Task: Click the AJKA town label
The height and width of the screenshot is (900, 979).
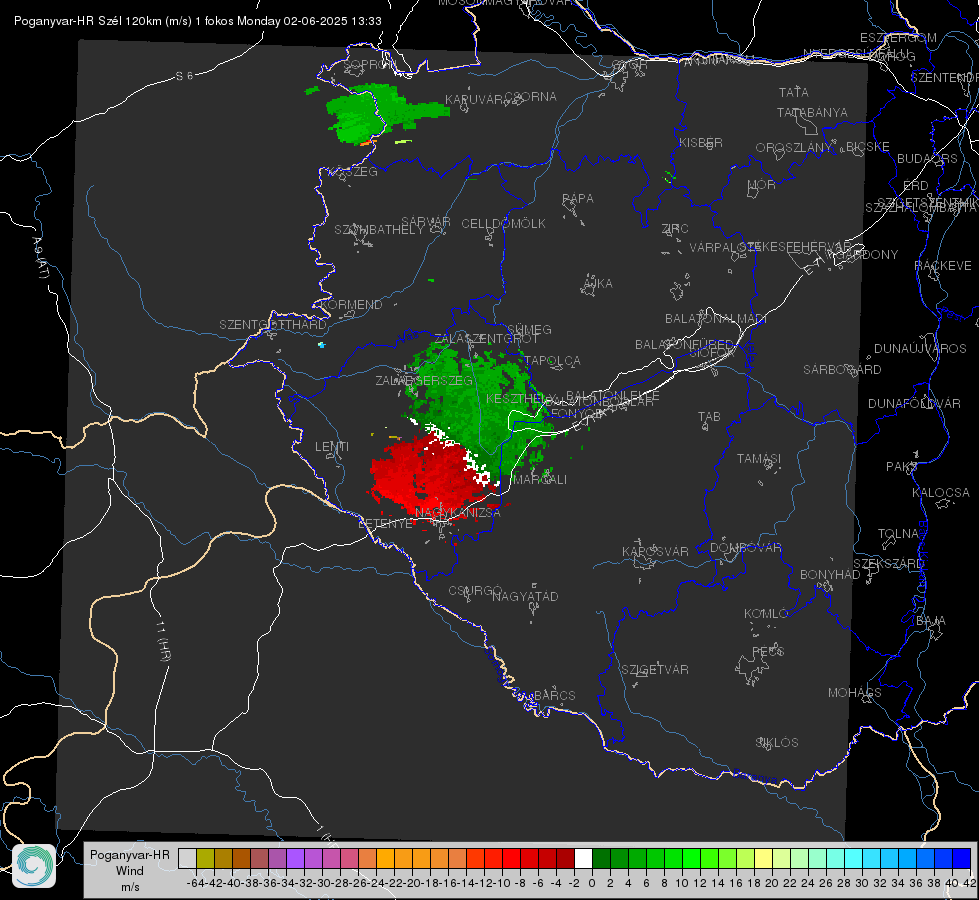Action: (x=598, y=284)
